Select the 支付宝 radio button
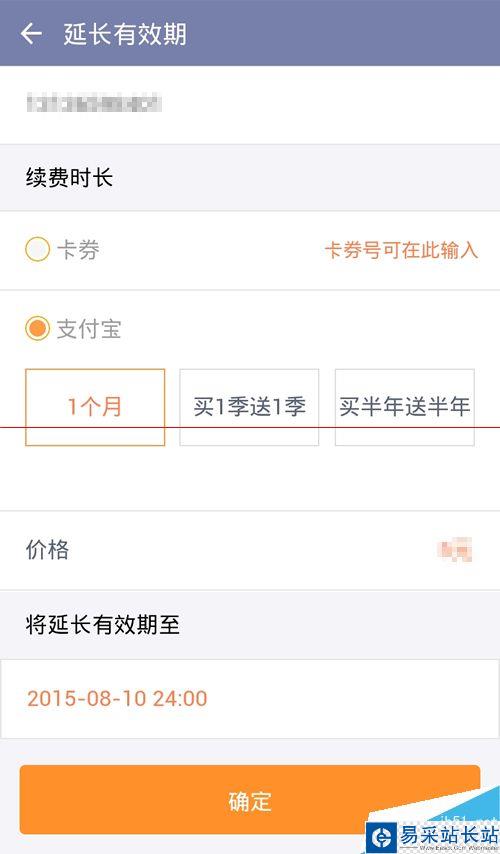The height and width of the screenshot is (854, 500). [x=38, y=329]
